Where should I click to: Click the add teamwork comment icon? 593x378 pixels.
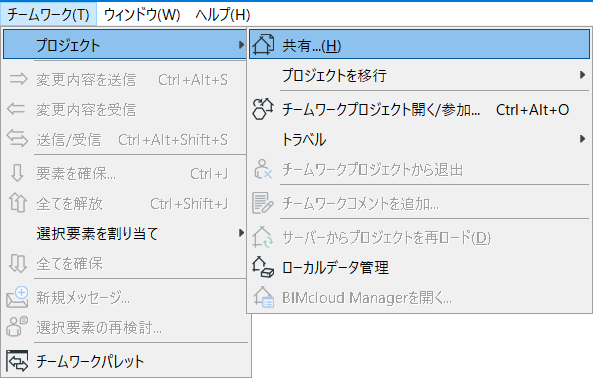click(262, 203)
